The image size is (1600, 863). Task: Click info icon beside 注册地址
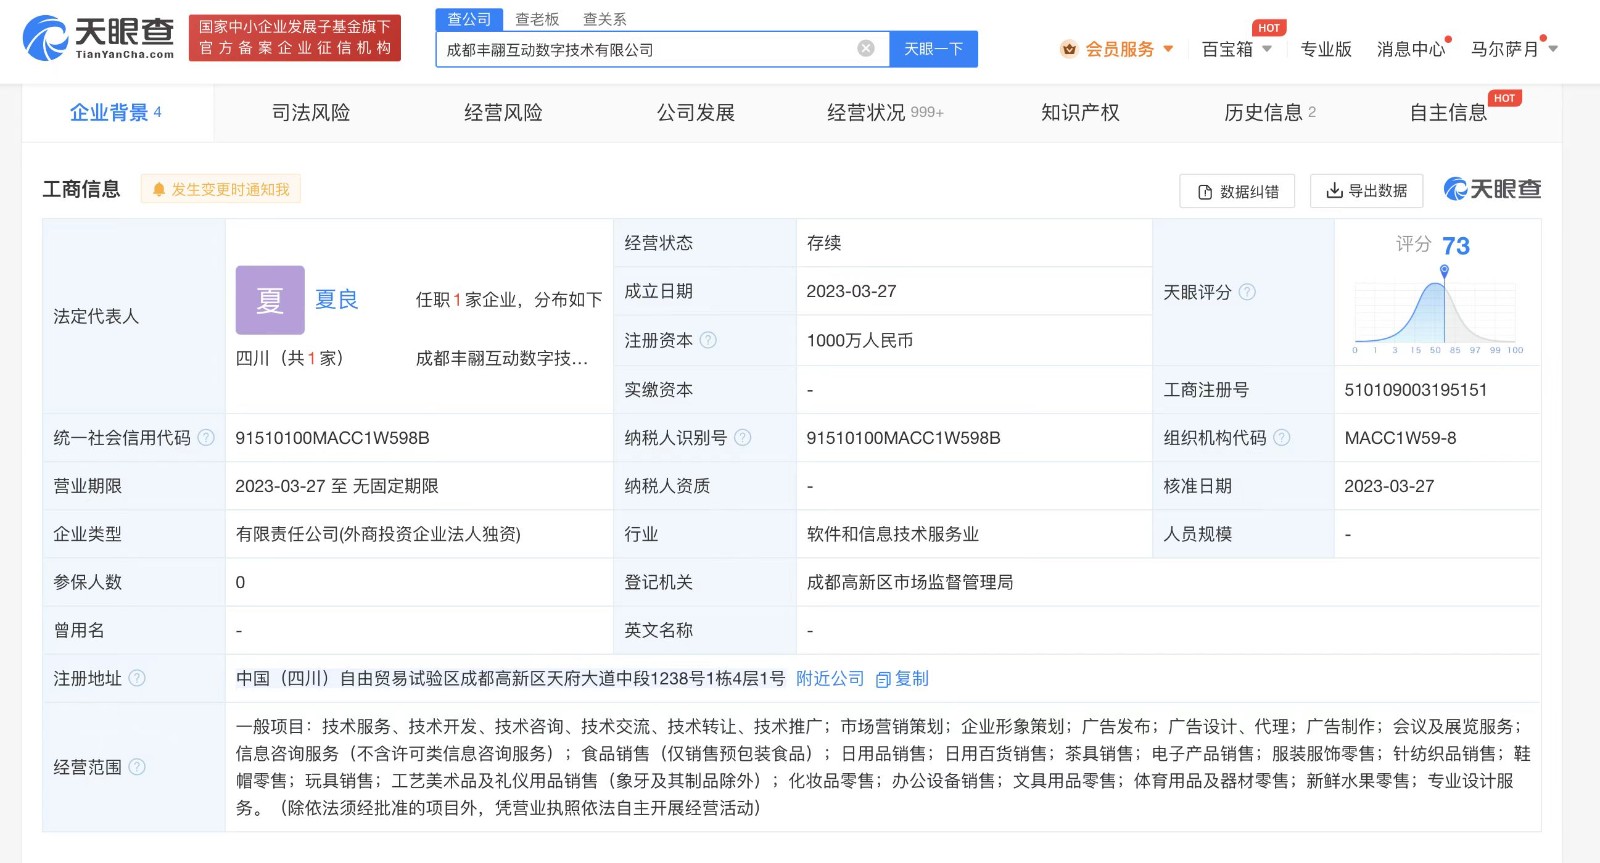(x=137, y=678)
